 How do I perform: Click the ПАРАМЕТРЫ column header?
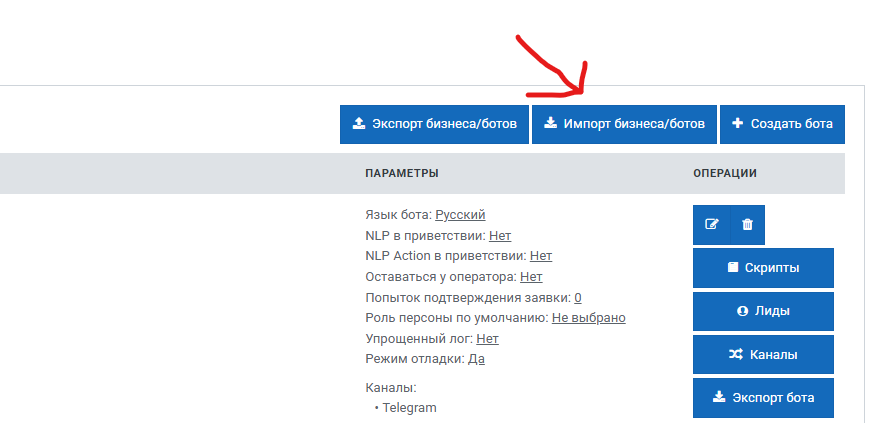pos(402,173)
